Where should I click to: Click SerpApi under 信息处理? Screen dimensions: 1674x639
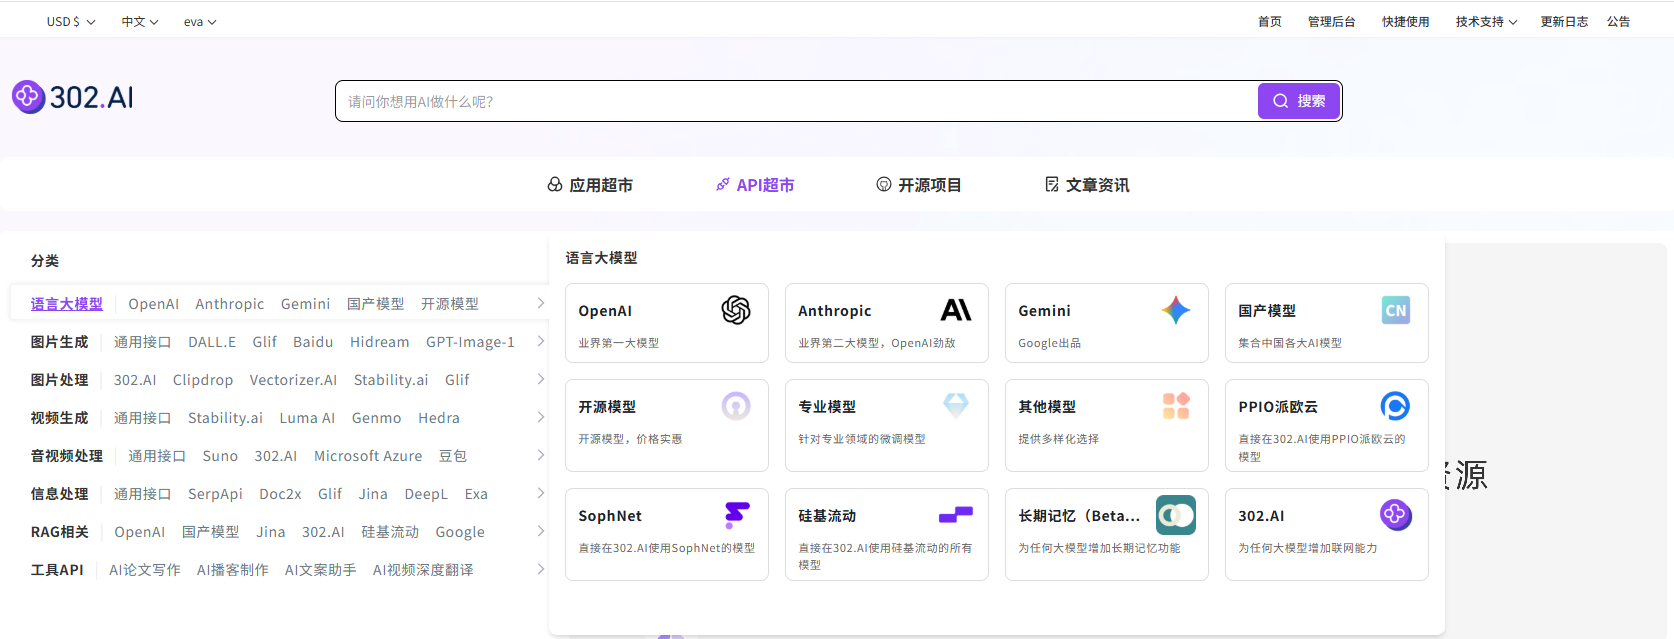pyautogui.click(x=215, y=494)
